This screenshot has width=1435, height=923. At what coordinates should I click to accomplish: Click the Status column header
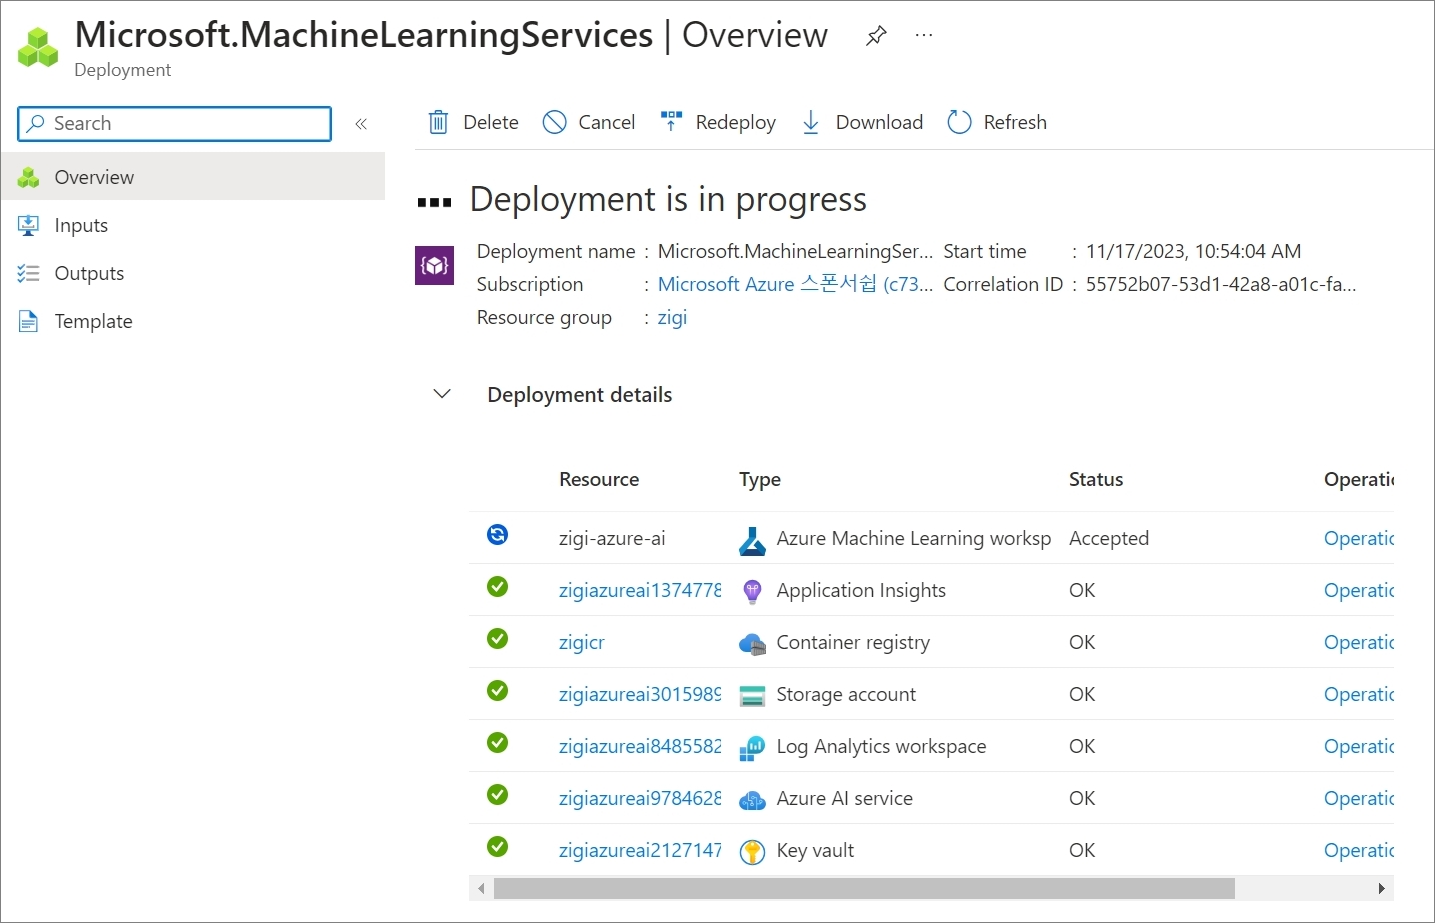(x=1096, y=479)
